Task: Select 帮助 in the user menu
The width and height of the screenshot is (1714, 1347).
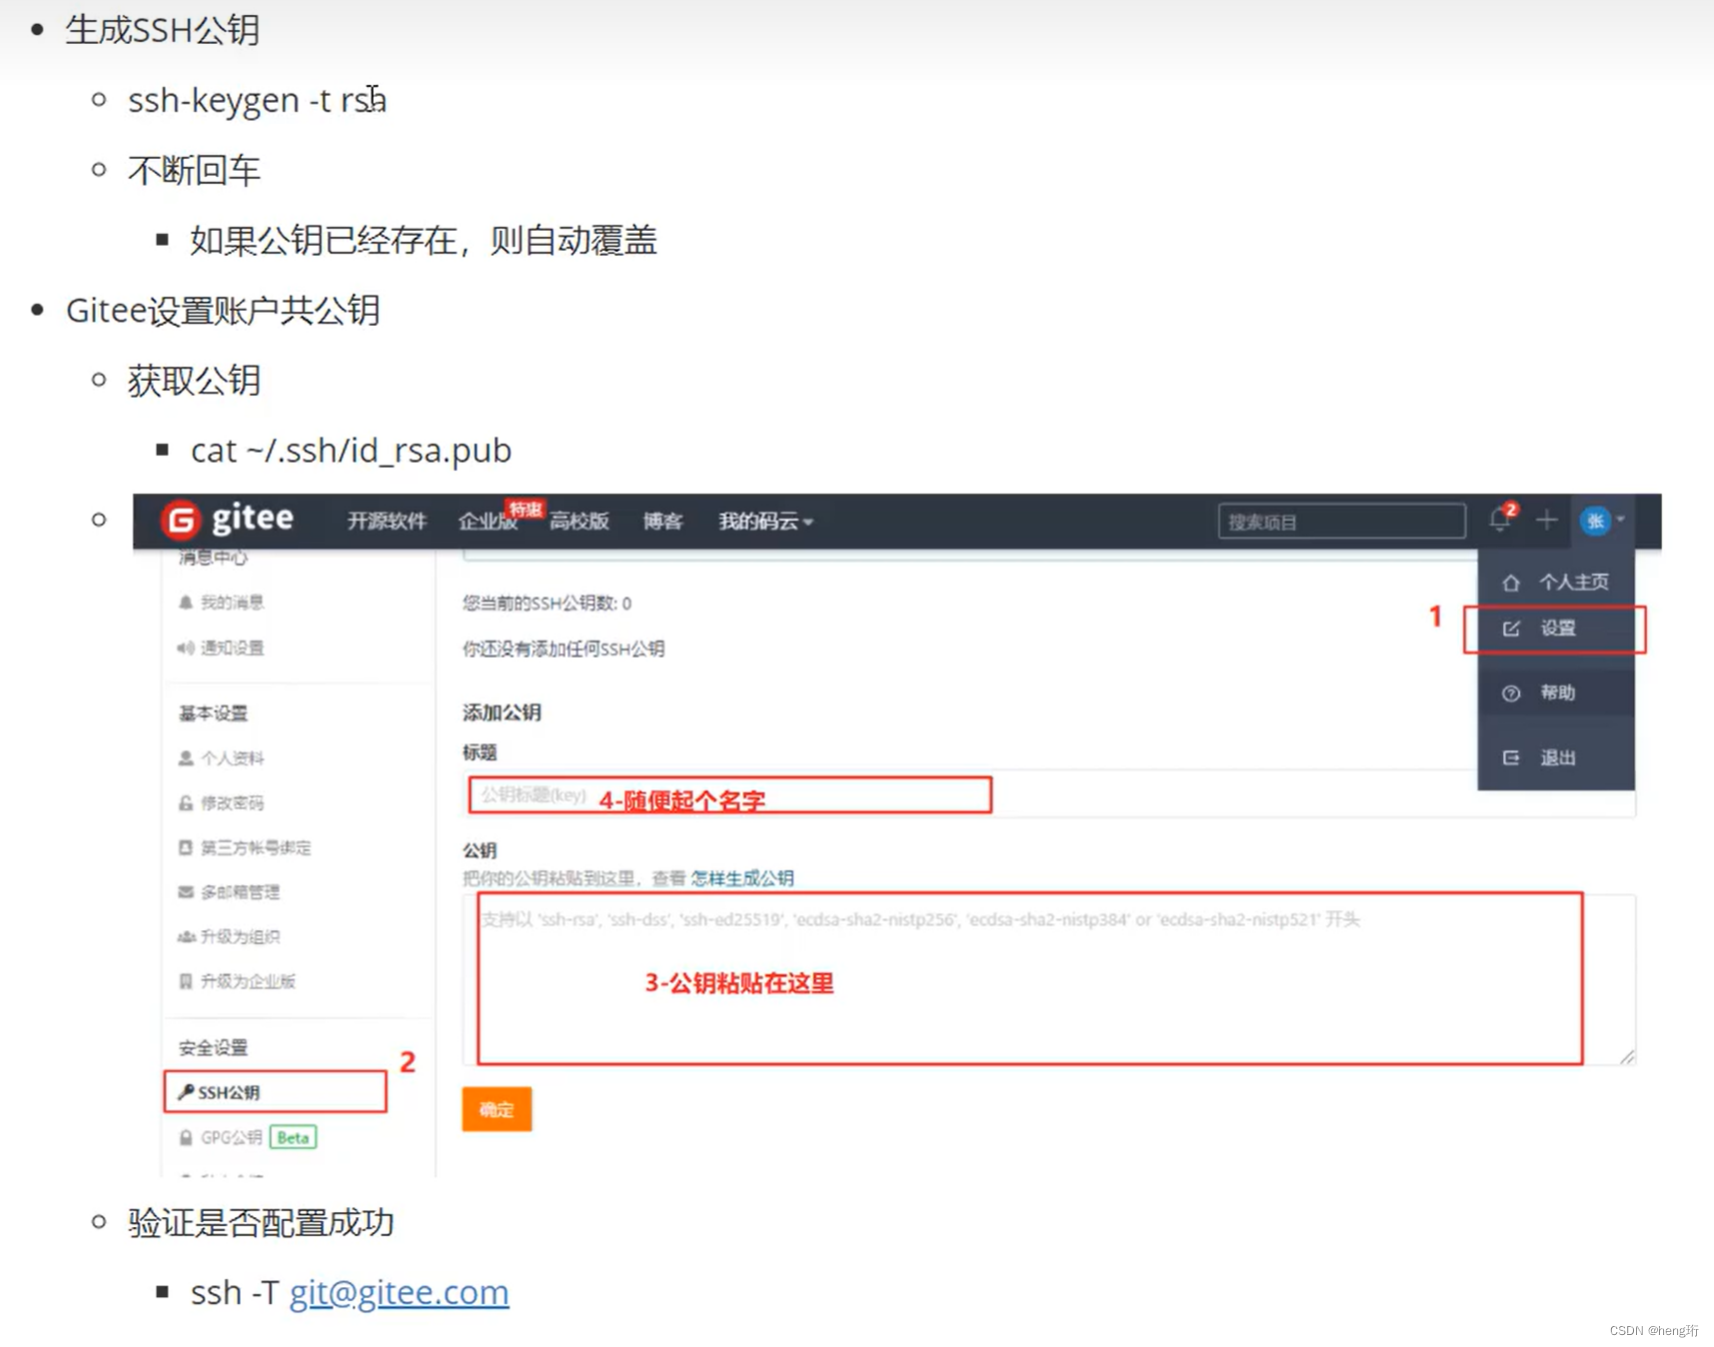Action: [1556, 693]
